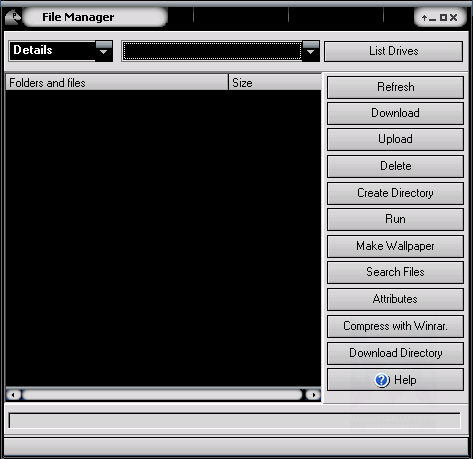The width and height of the screenshot is (473, 459).
Task: Expand the path combo box arrow
Action: (x=311, y=51)
